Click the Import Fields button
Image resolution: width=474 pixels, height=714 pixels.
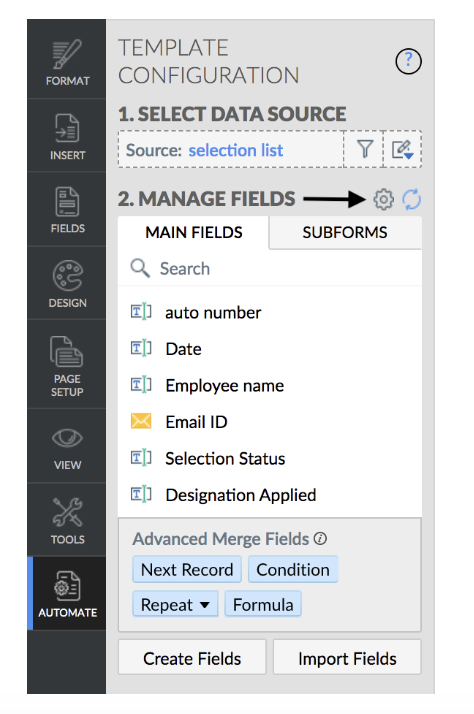(x=347, y=658)
